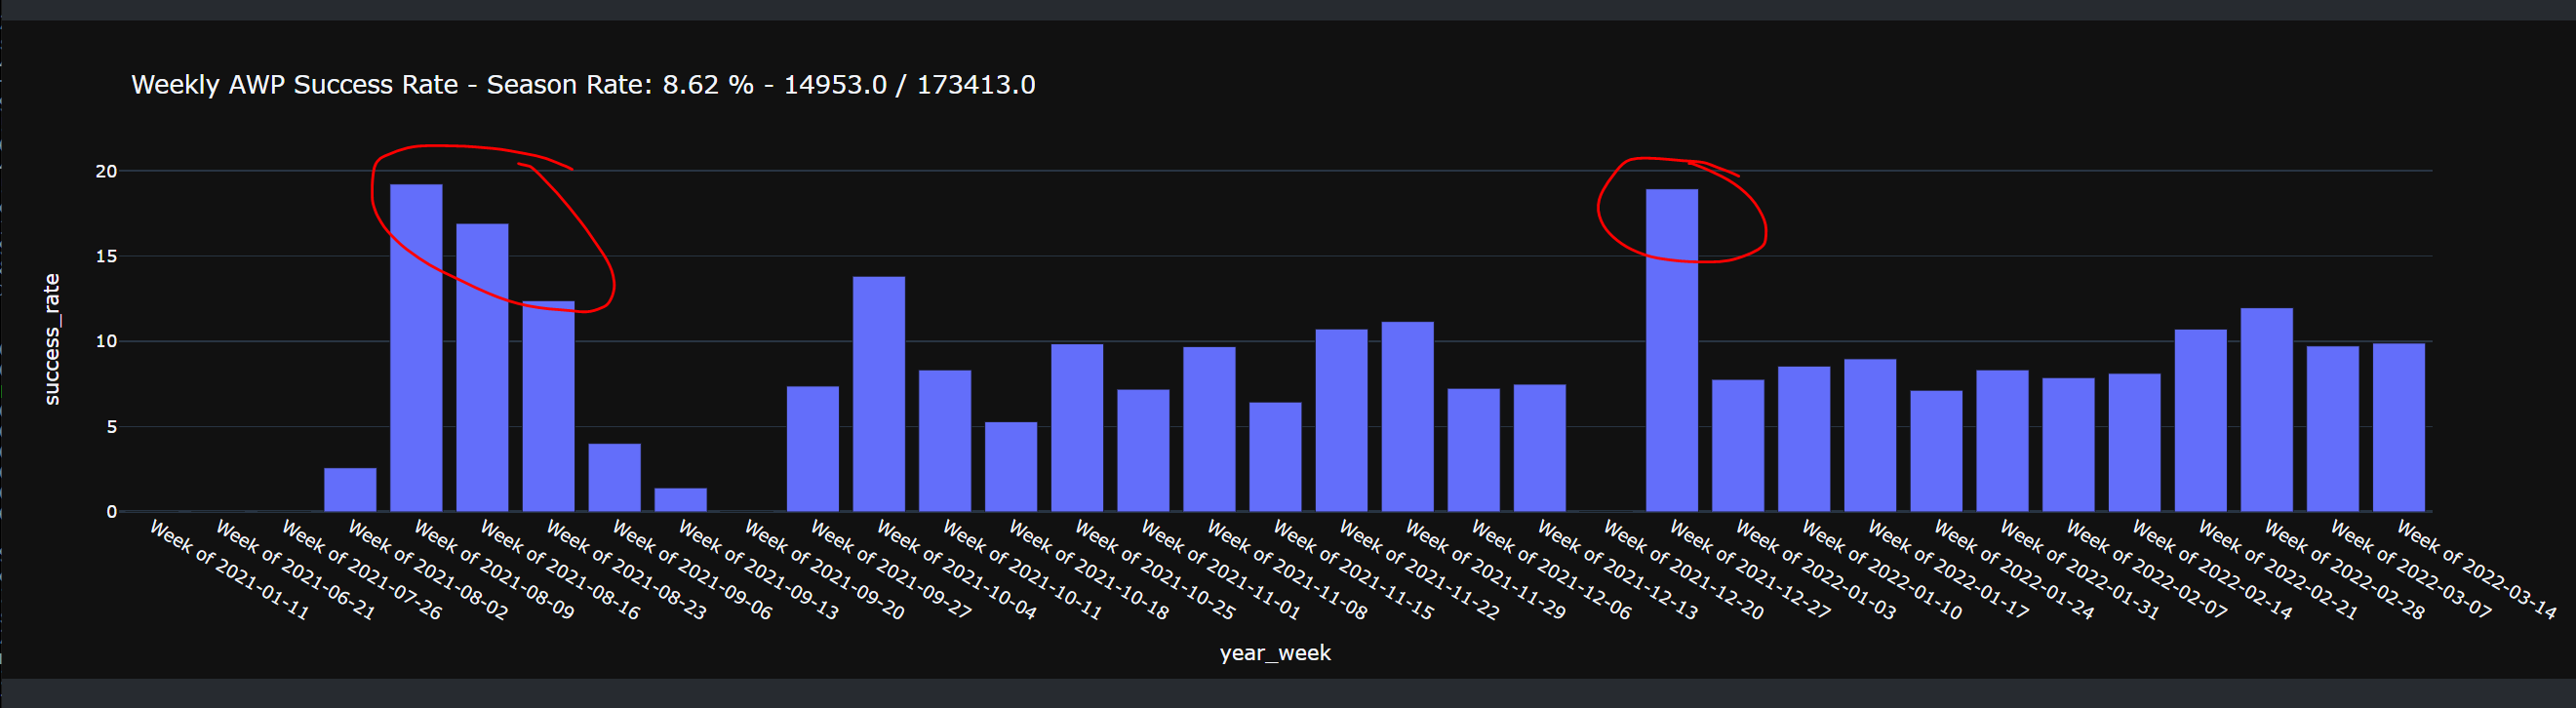This screenshot has height=708, width=2576.
Task: Click the bar for week of 2021-12-13
Action: [x=1539, y=448]
